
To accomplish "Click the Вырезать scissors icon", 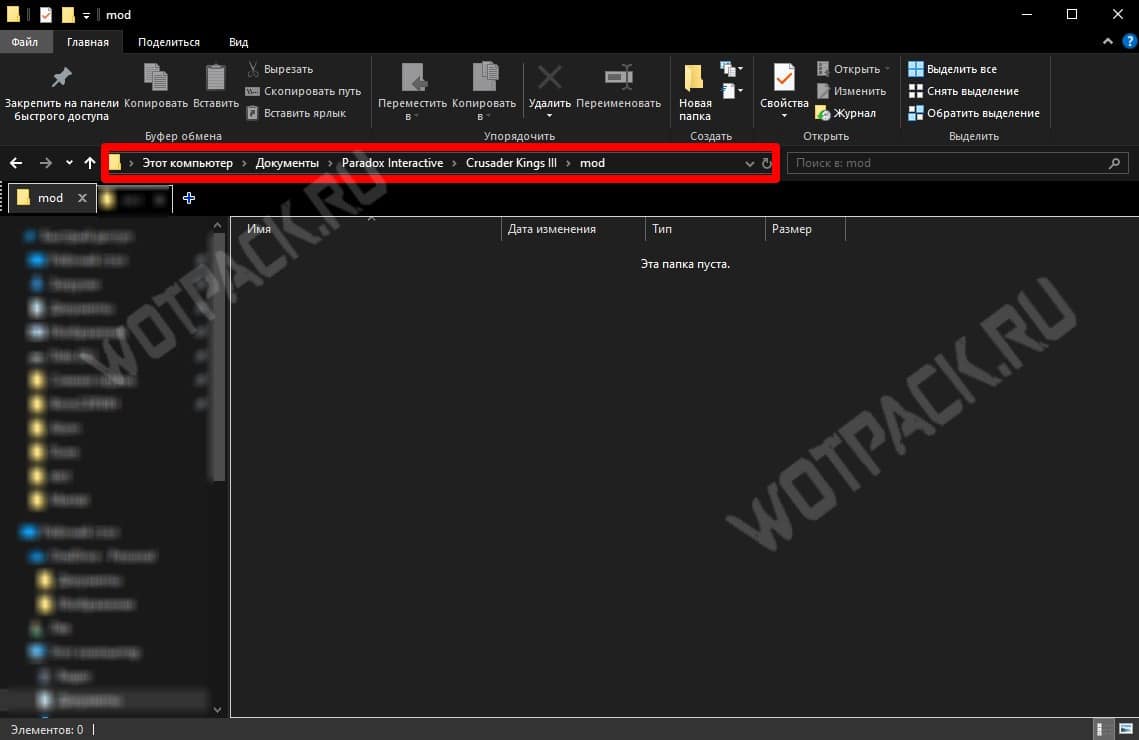I will (253, 69).
